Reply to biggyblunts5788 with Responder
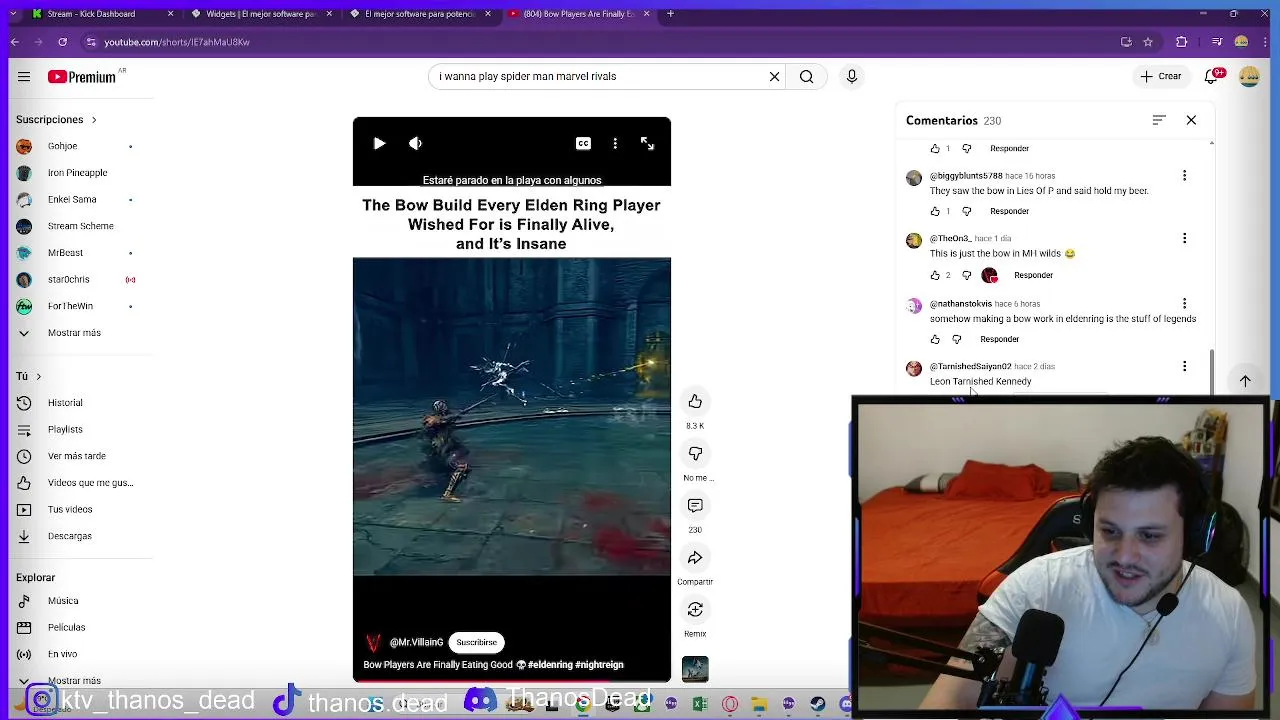The height and width of the screenshot is (720, 1280). [1009, 211]
